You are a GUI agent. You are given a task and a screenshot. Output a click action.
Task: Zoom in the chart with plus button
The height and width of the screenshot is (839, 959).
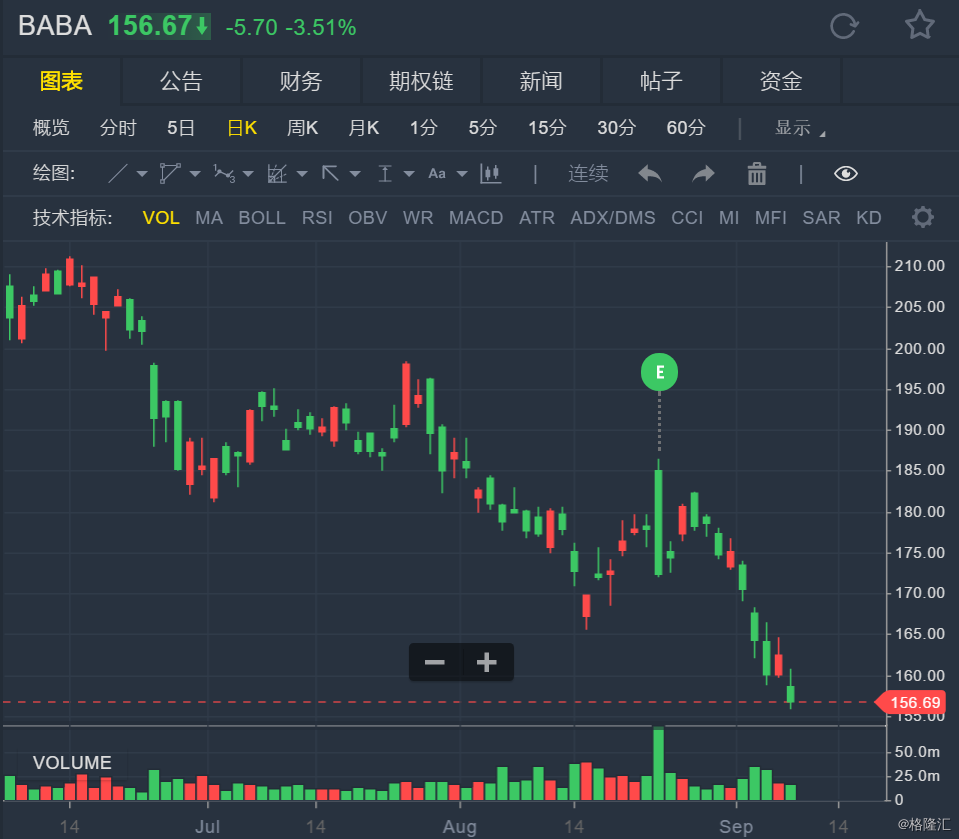(x=487, y=662)
